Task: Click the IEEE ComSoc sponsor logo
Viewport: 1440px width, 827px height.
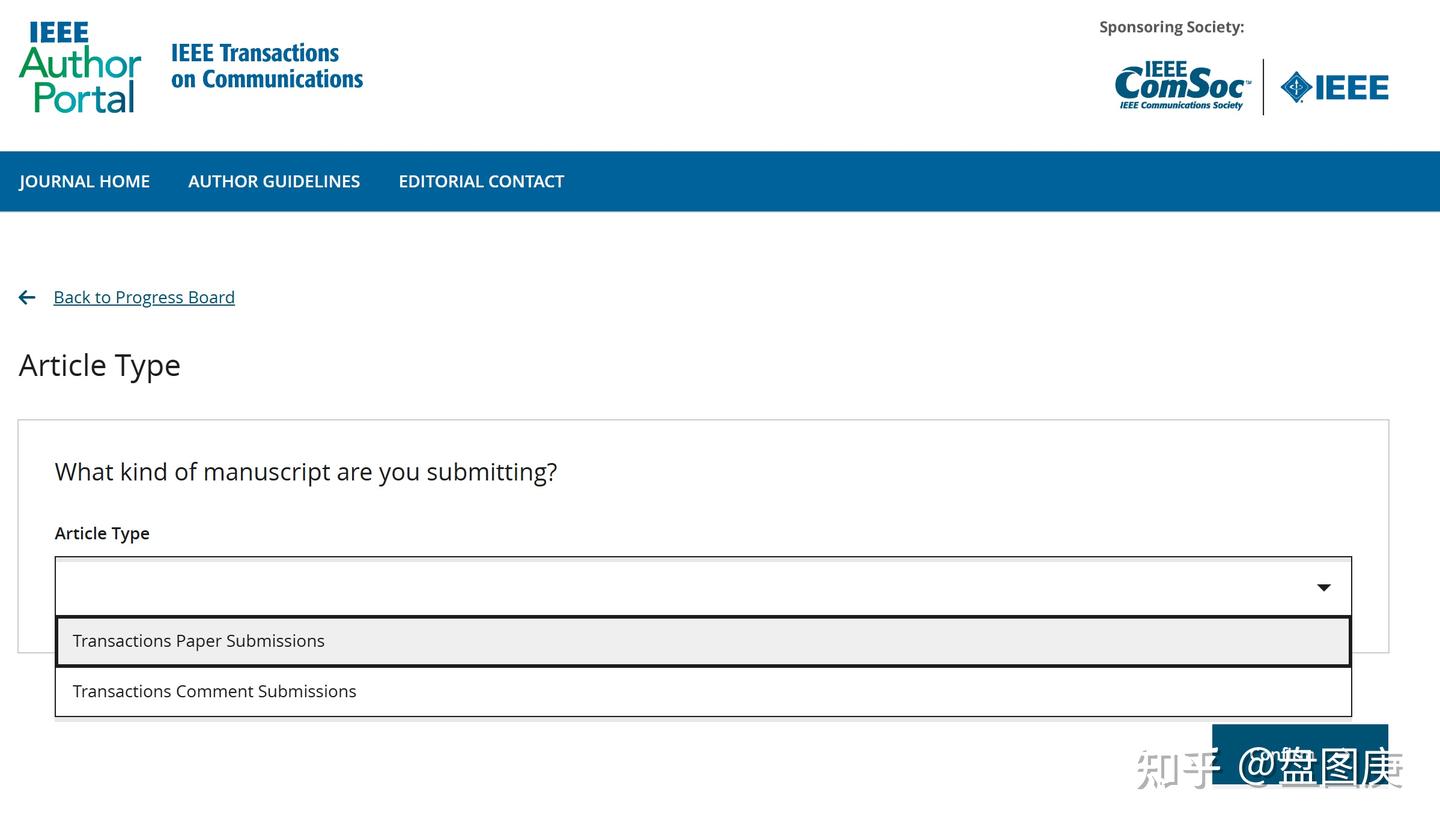Action: (1182, 86)
